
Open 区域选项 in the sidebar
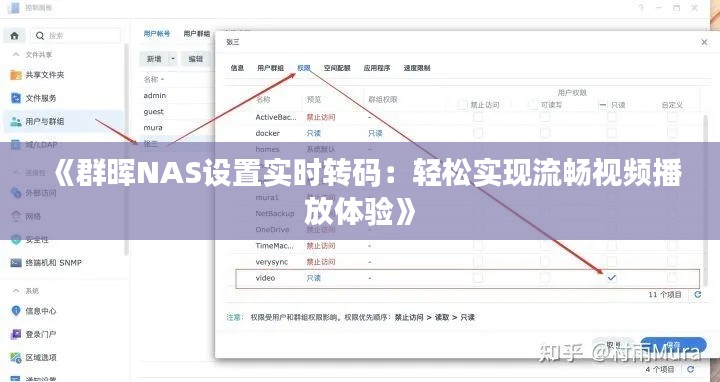point(33,357)
